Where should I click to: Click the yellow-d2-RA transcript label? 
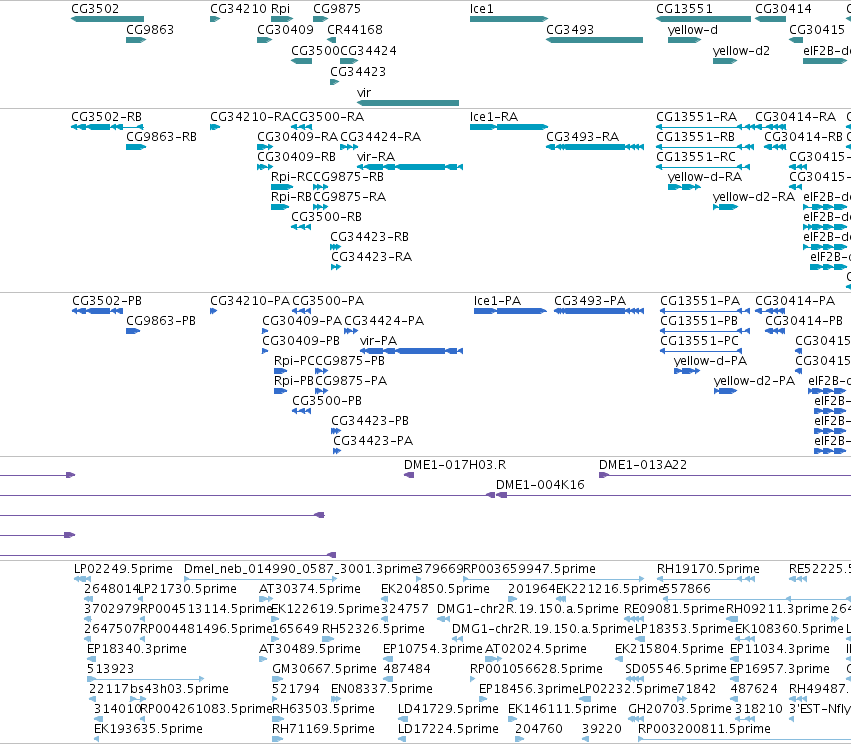click(x=754, y=197)
